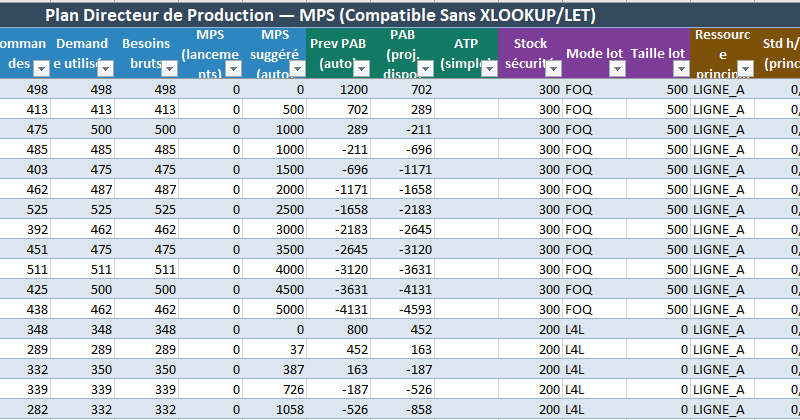The height and width of the screenshot is (420, 800).
Task: Select MPS suggéré cell with value 5000
Action: [274, 311]
